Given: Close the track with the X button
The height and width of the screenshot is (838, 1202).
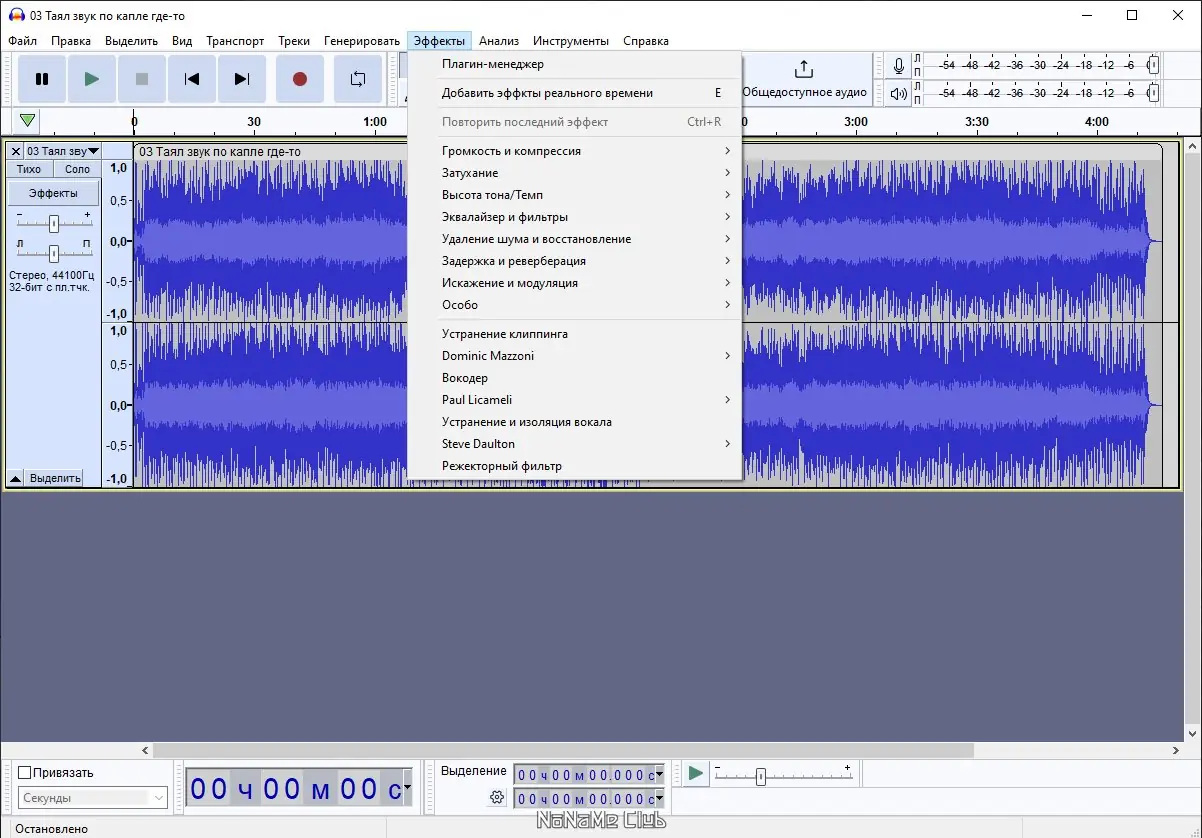Looking at the screenshot, I should point(16,151).
